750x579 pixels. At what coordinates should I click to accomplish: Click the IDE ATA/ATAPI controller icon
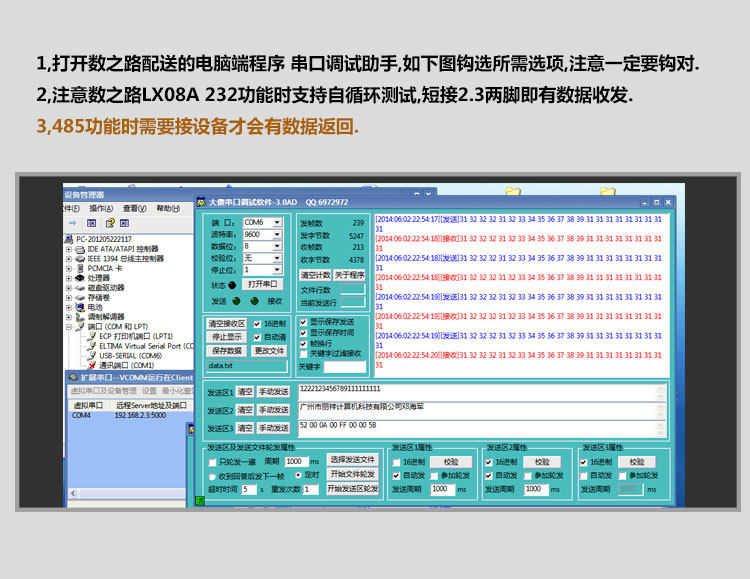tap(80, 249)
